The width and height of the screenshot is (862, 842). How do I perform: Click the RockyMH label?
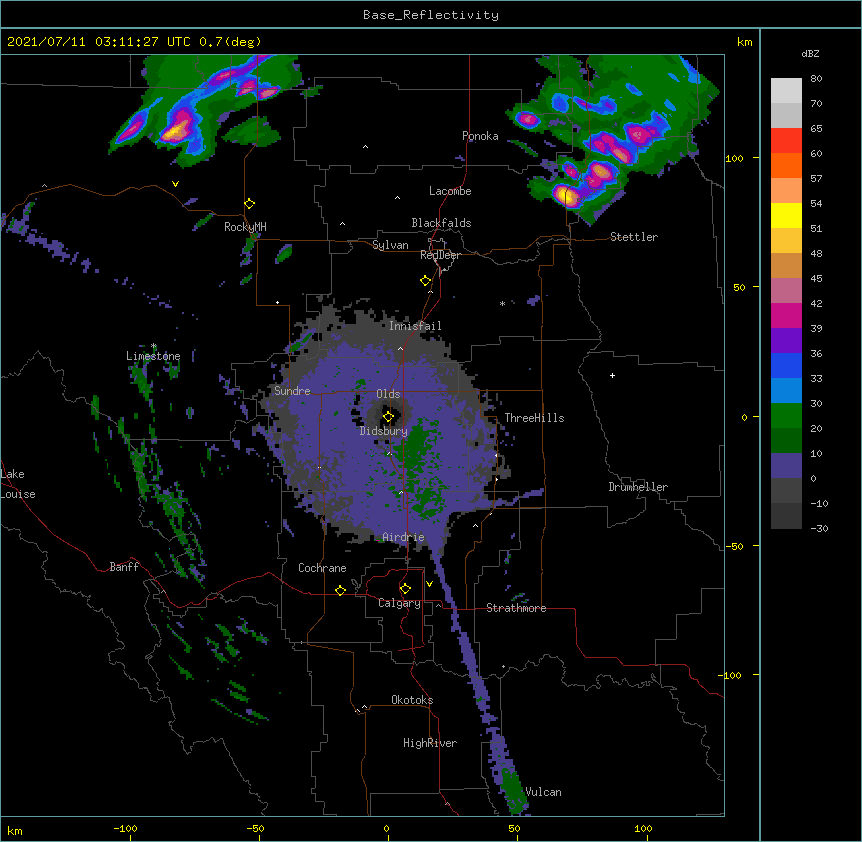pos(245,227)
